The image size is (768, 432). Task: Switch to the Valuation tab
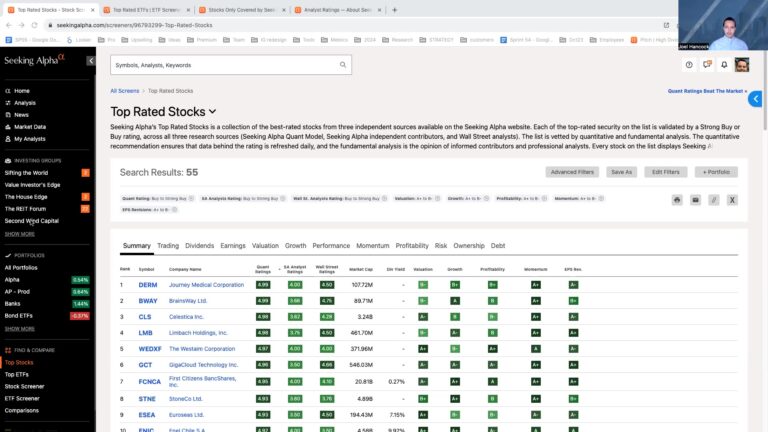click(265, 246)
